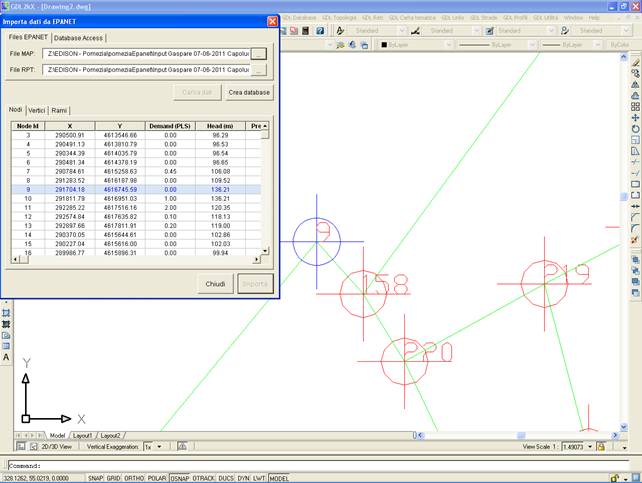This screenshot has width=642, height=483.
Task: Select the Trim tool icon
Action: point(636,162)
